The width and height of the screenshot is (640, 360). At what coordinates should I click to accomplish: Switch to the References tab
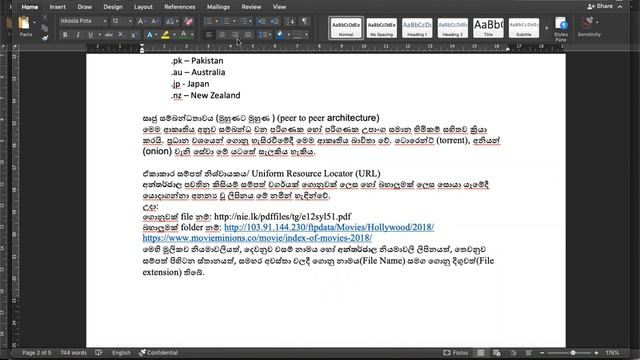(x=180, y=7)
